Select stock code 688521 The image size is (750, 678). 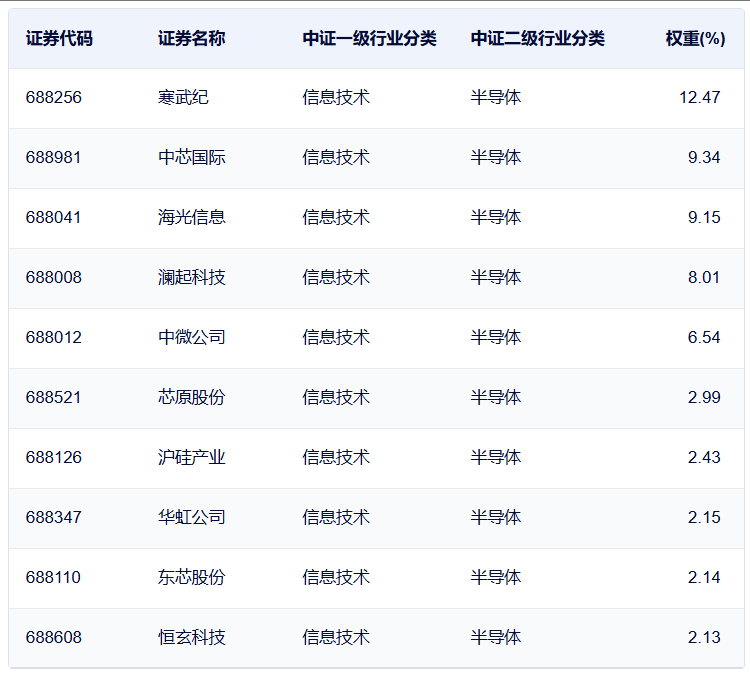(x=53, y=398)
